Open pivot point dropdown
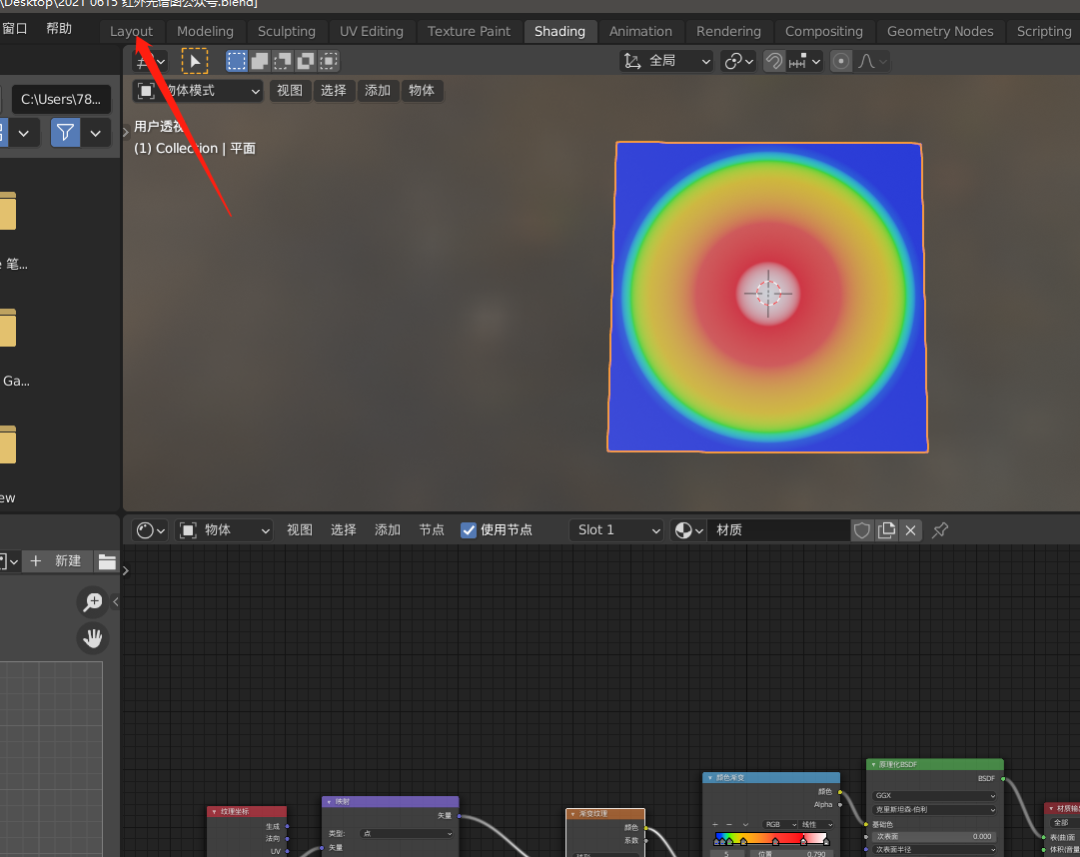This screenshot has height=857, width=1080. 738,61
